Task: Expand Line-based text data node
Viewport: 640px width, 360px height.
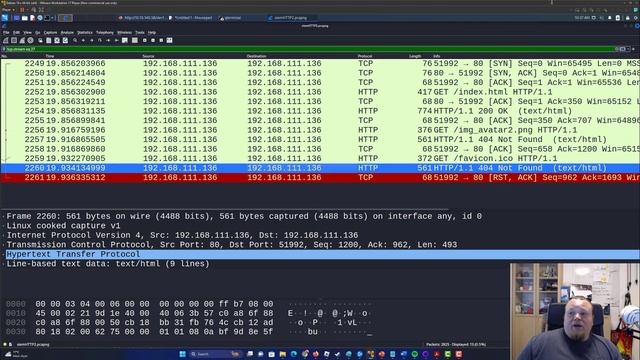Action: tap(4, 264)
